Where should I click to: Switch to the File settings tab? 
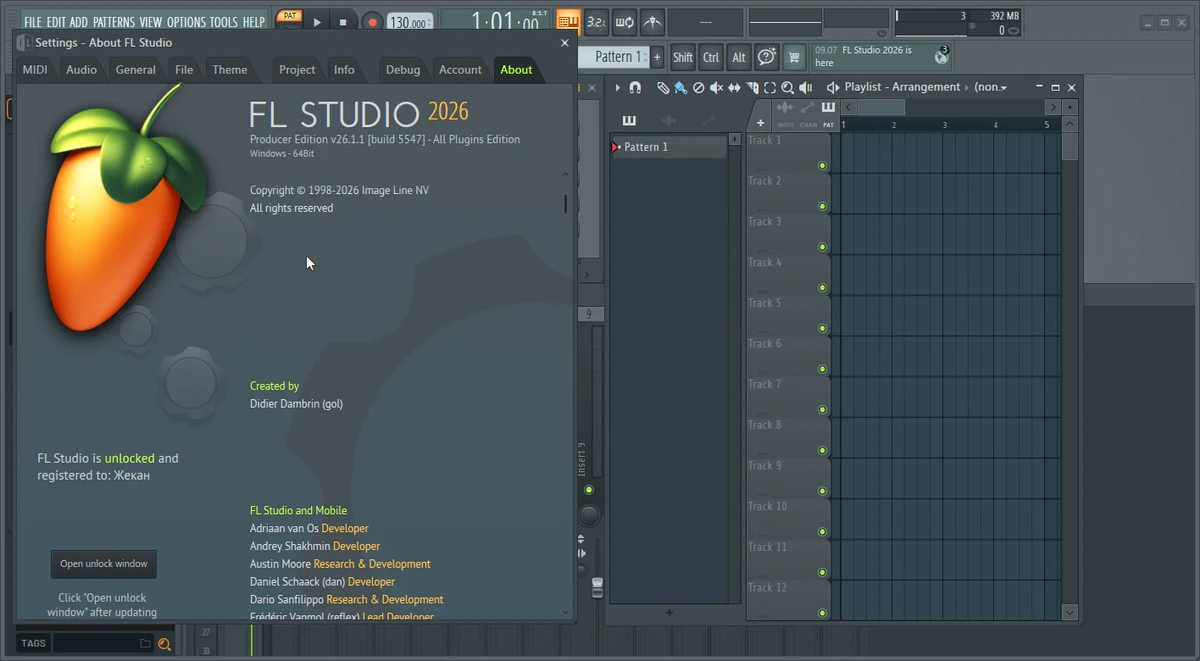click(x=184, y=70)
